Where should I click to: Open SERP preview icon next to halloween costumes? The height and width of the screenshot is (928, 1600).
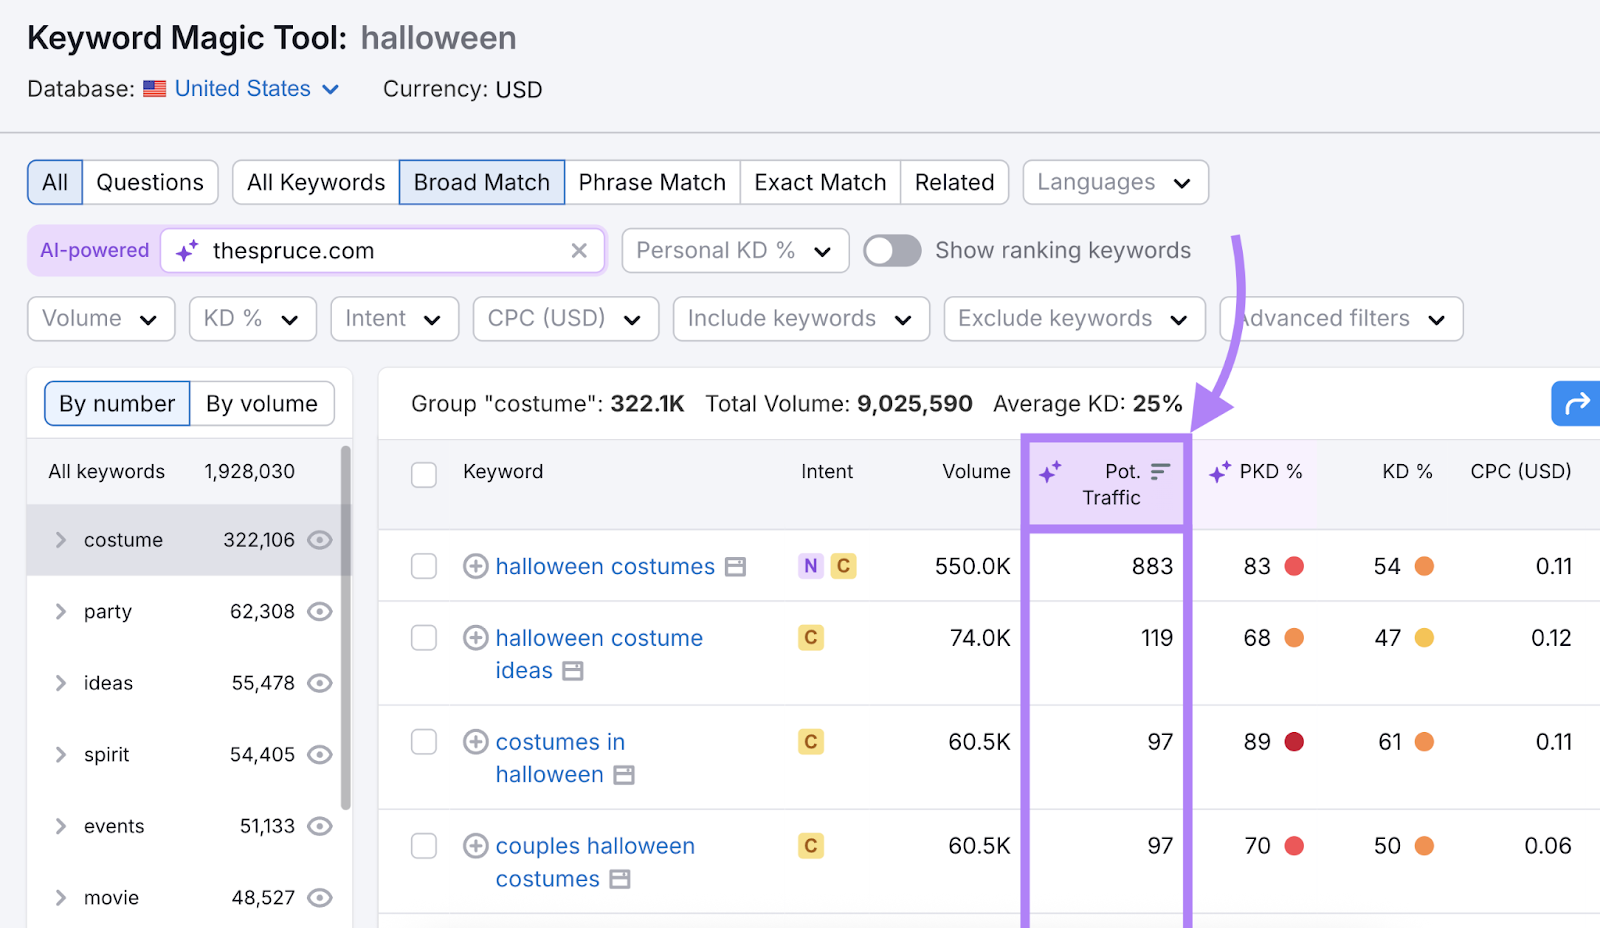[735, 566]
